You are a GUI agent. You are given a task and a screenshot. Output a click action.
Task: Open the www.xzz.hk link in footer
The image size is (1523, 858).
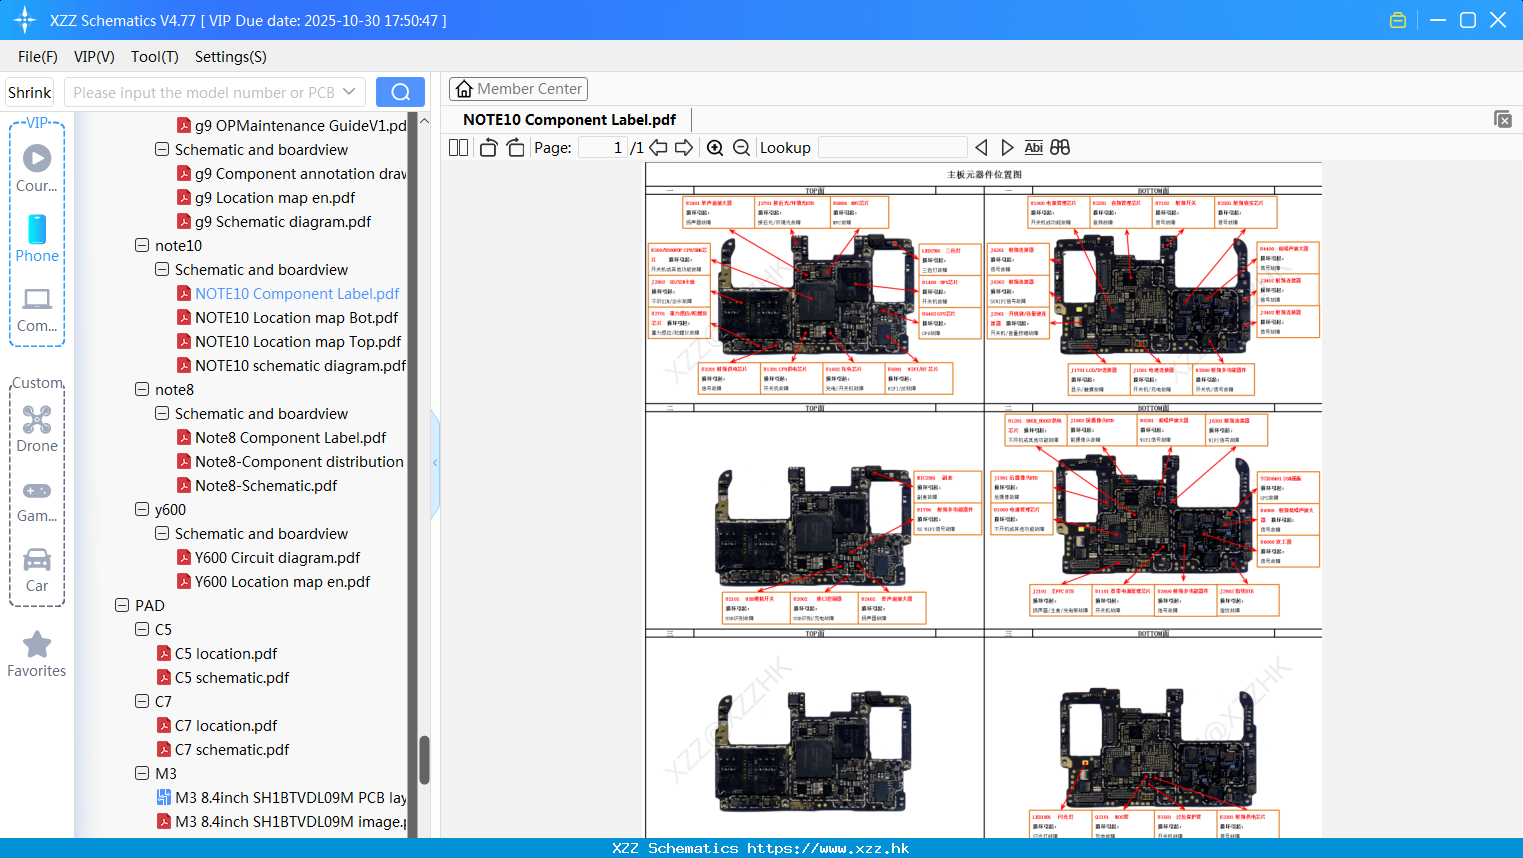click(828, 848)
